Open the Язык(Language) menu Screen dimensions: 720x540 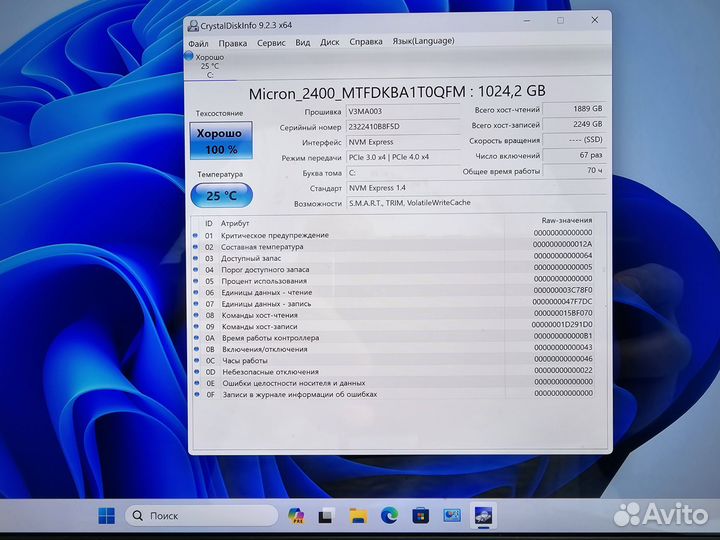(423, 41)
